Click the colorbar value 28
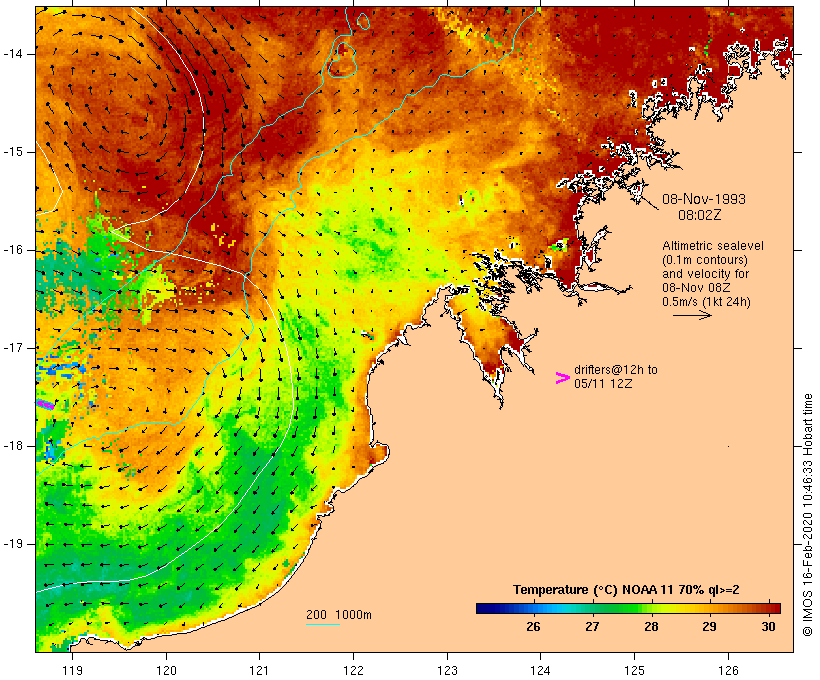820x680 pixels. pos(651,626)
